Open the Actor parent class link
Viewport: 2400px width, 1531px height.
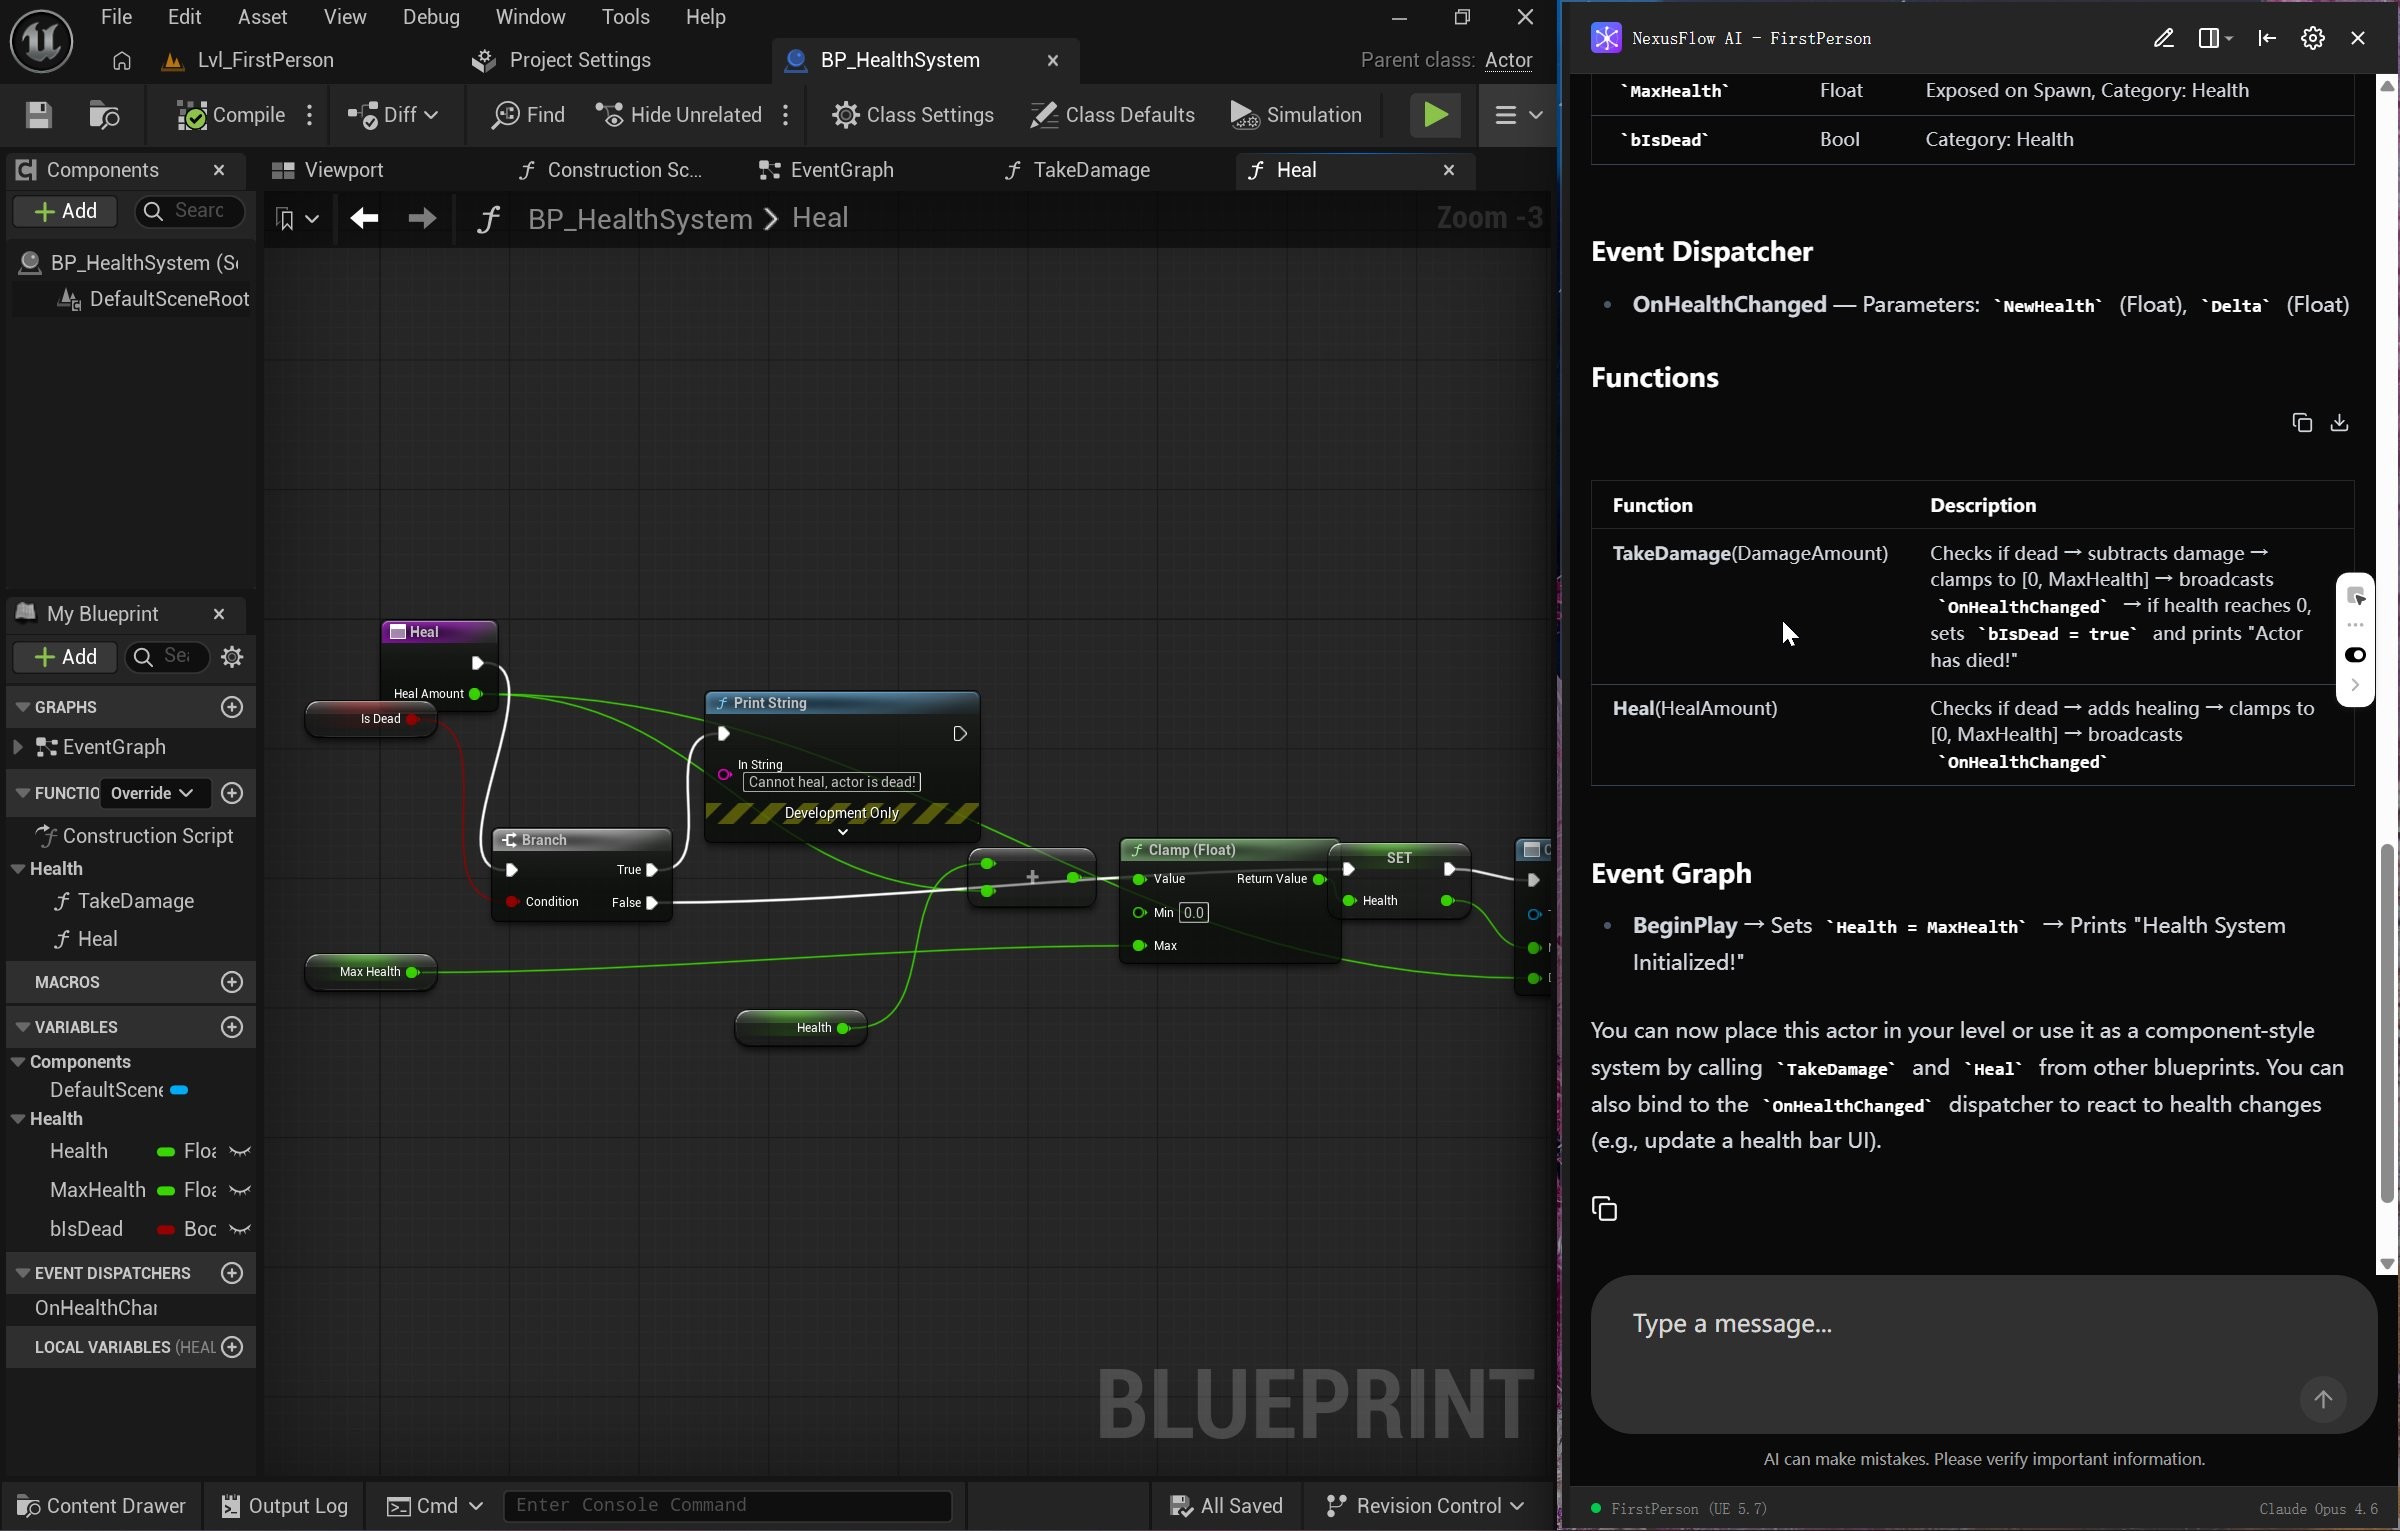pyautogui.click(x=1508, y=60)
